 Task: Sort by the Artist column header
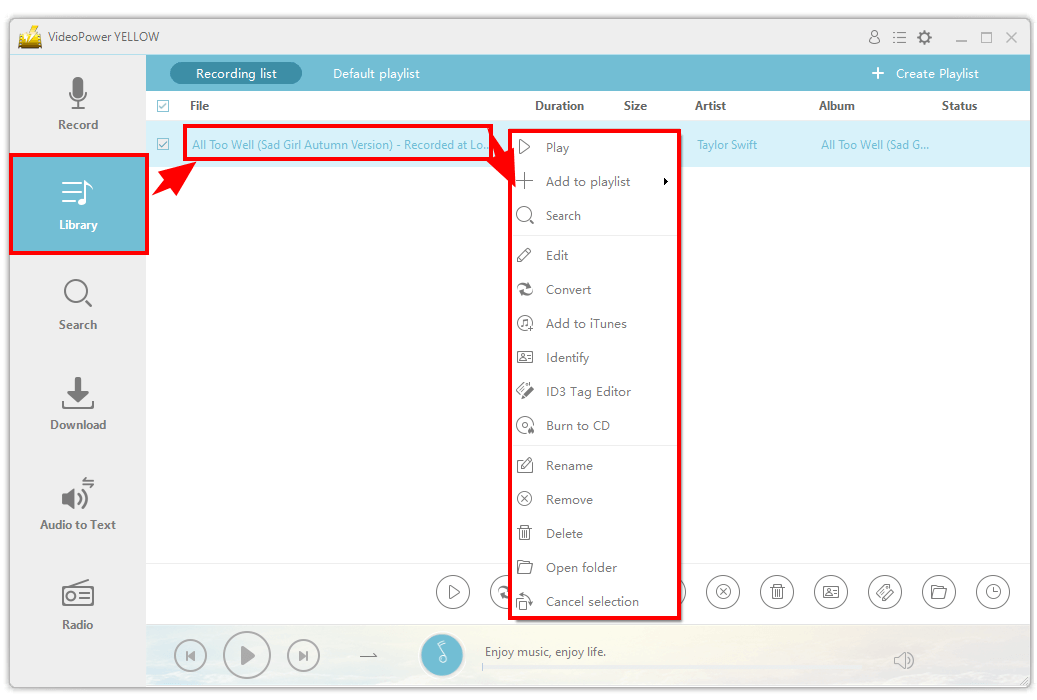click(710, 106)
